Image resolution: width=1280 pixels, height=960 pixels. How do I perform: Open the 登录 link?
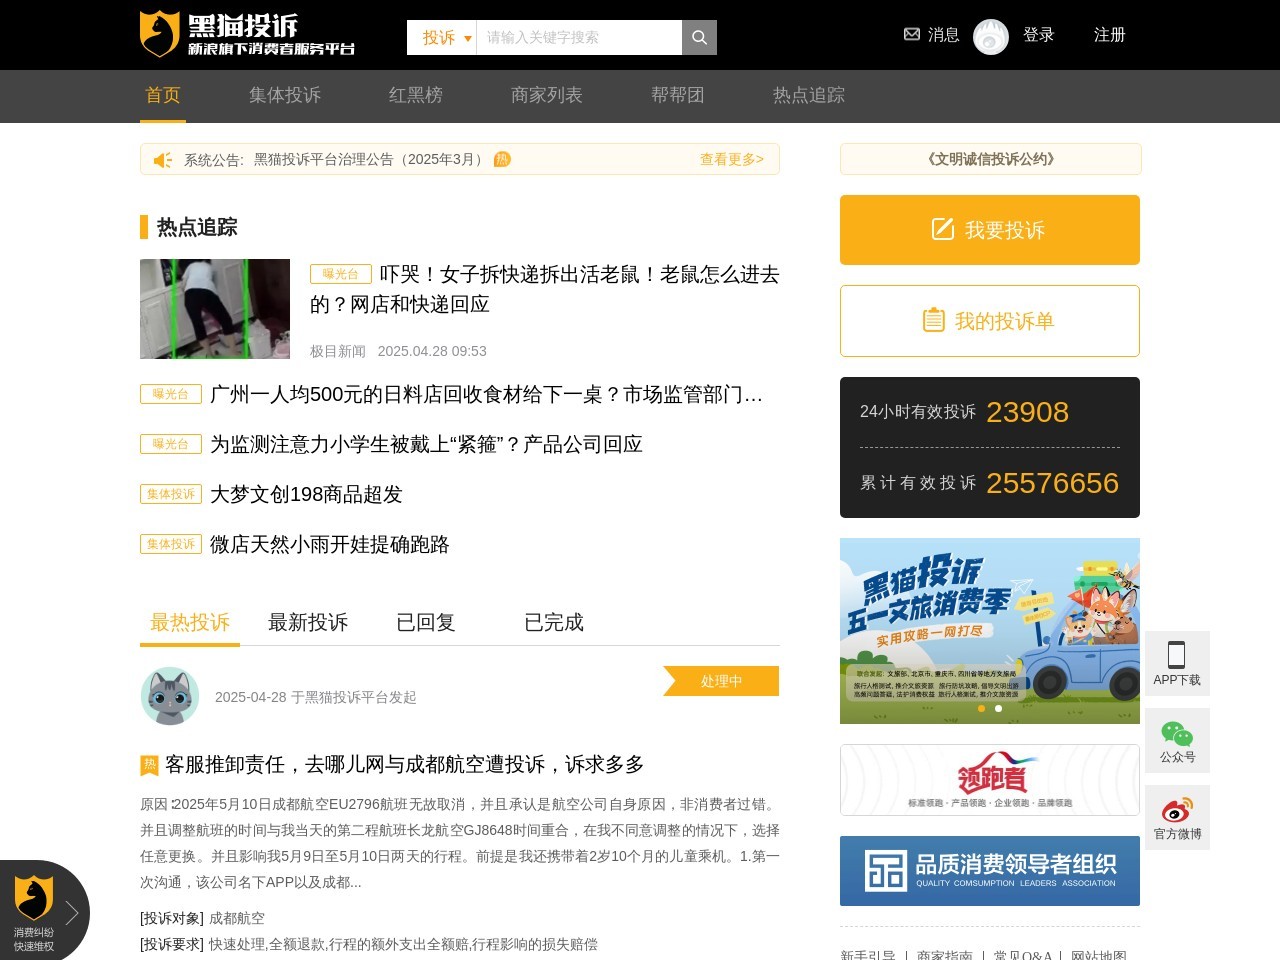pos(1038,35)
